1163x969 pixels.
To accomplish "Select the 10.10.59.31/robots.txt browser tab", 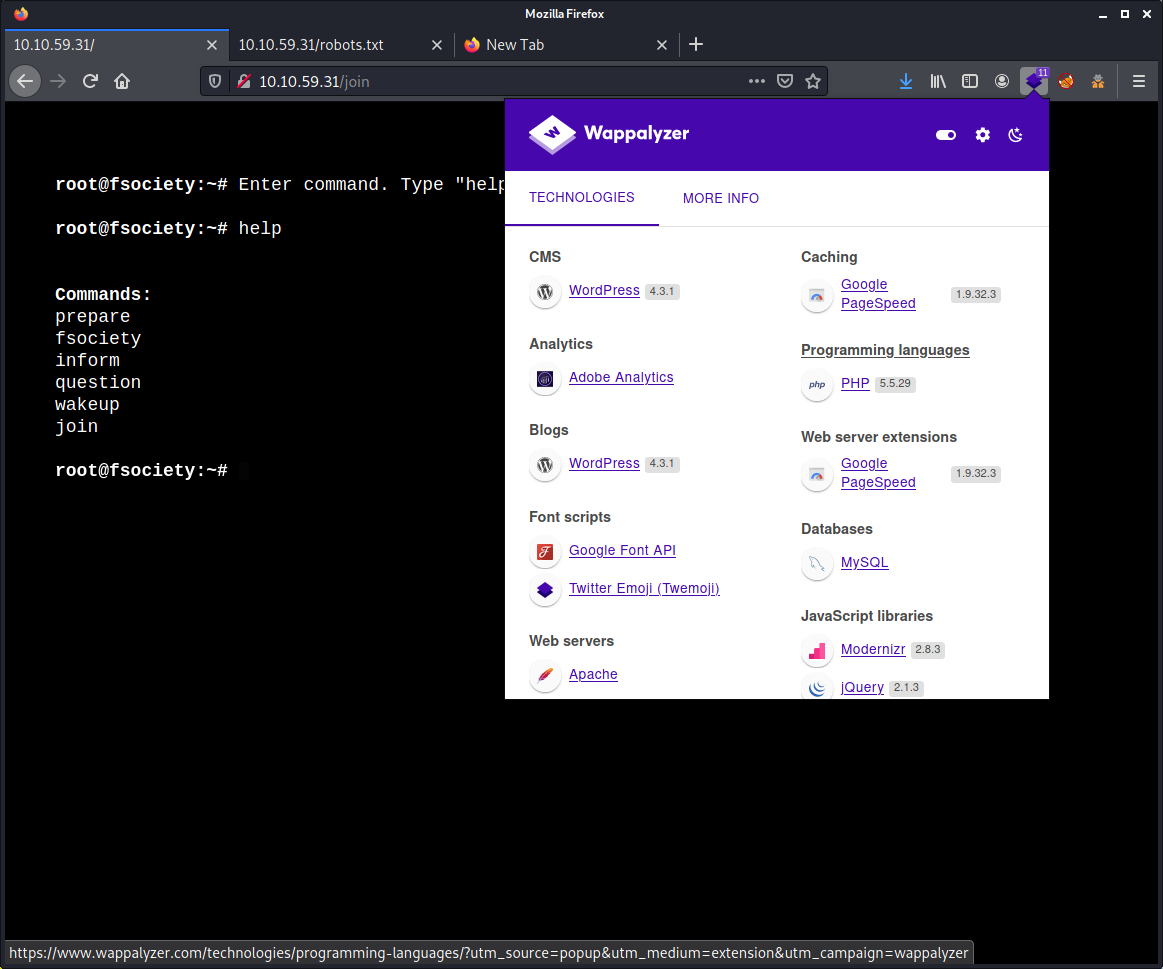I will (x=311, y=45).
